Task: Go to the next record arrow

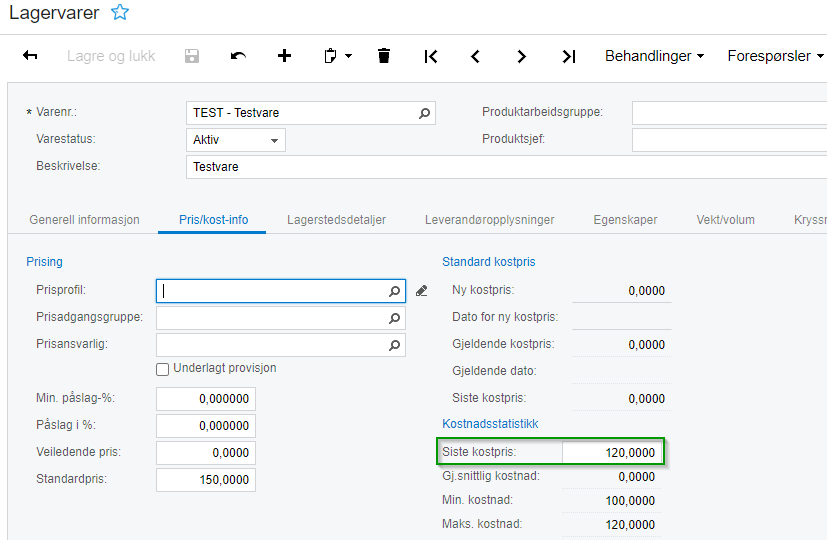Action: pos(522,56)
